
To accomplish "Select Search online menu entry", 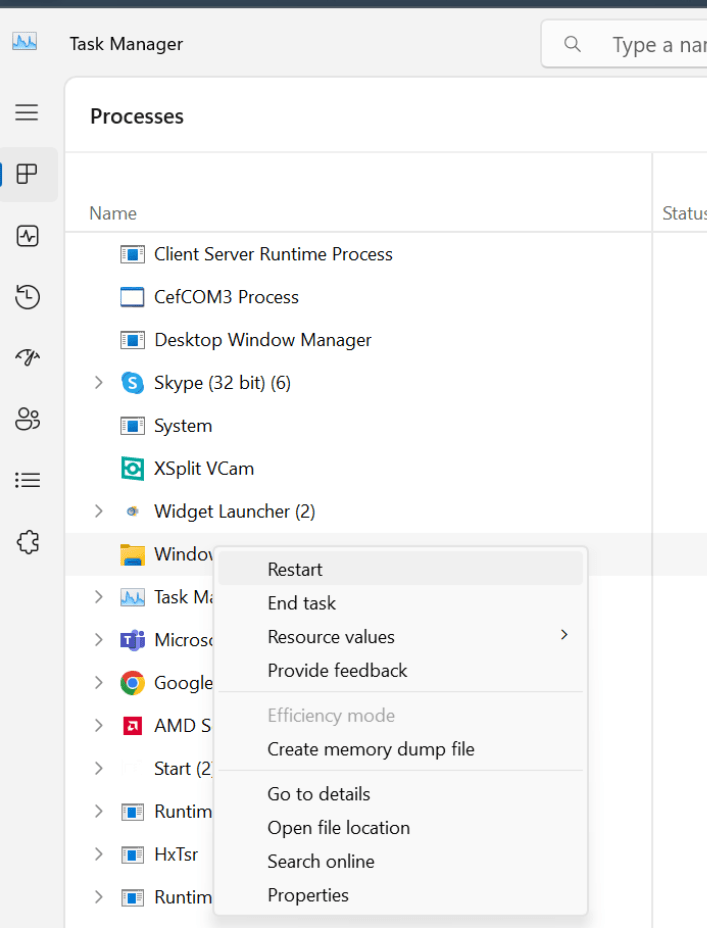I will click(x=401, y=862).
